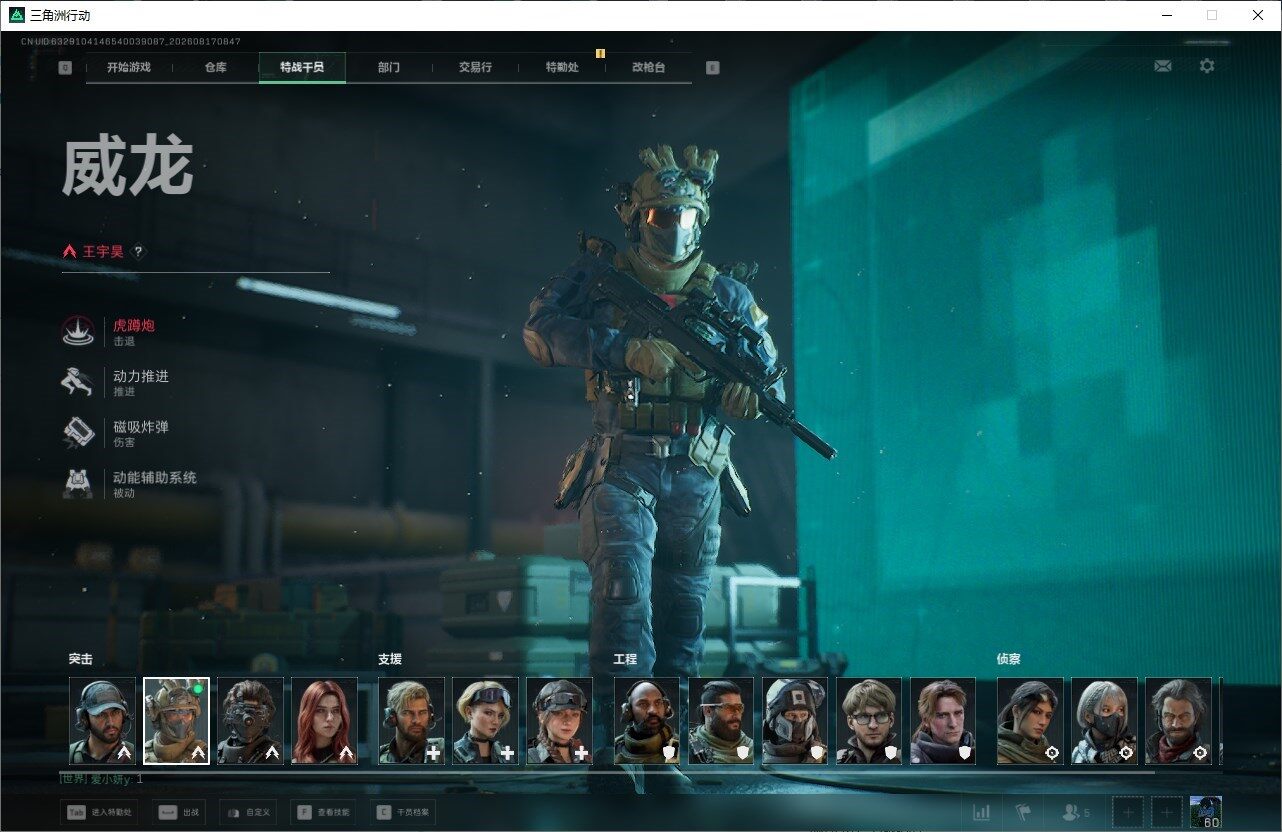The image size is (1282, 832).
Task: Click the CN UID text string
Action: (131, 42)
